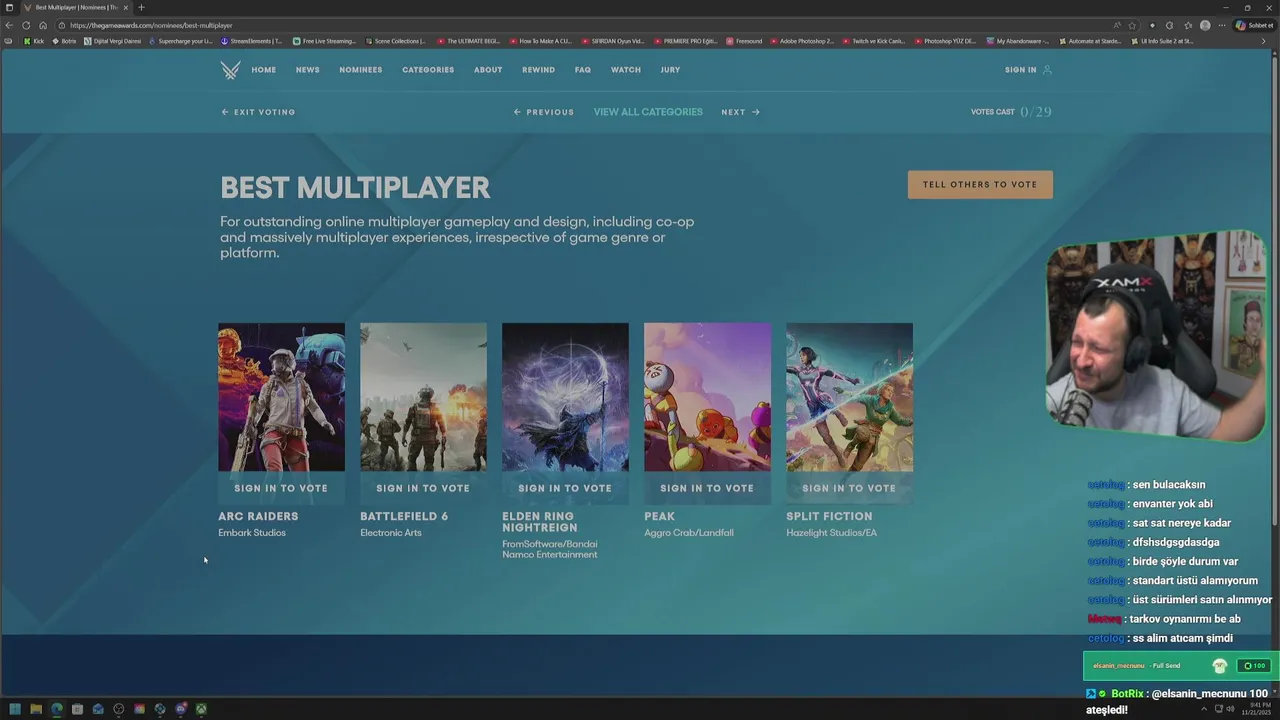
Task: Open the Xbox app from the taskbar
Action: click(201, 709)
